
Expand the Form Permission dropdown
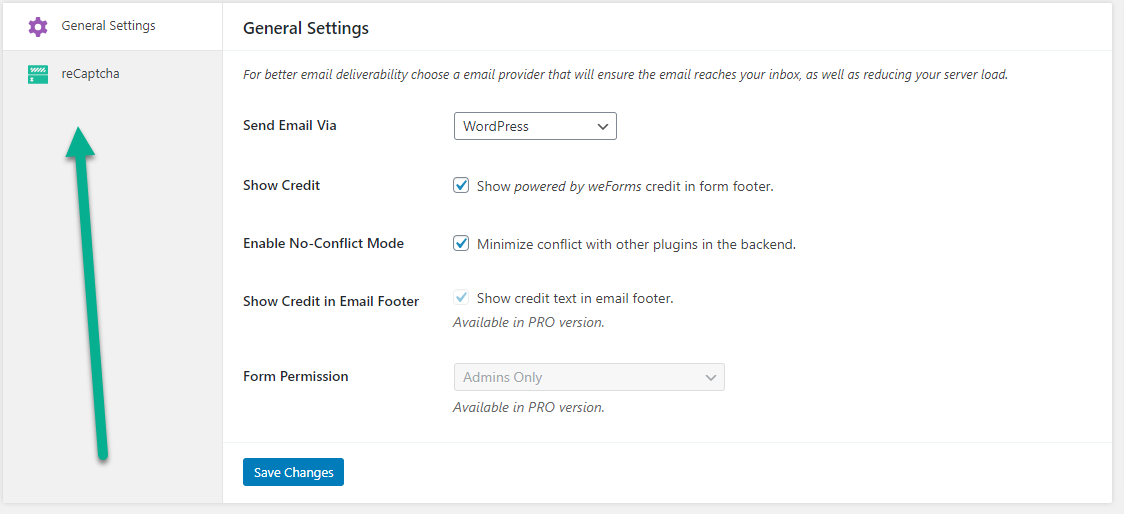(589, 378)
